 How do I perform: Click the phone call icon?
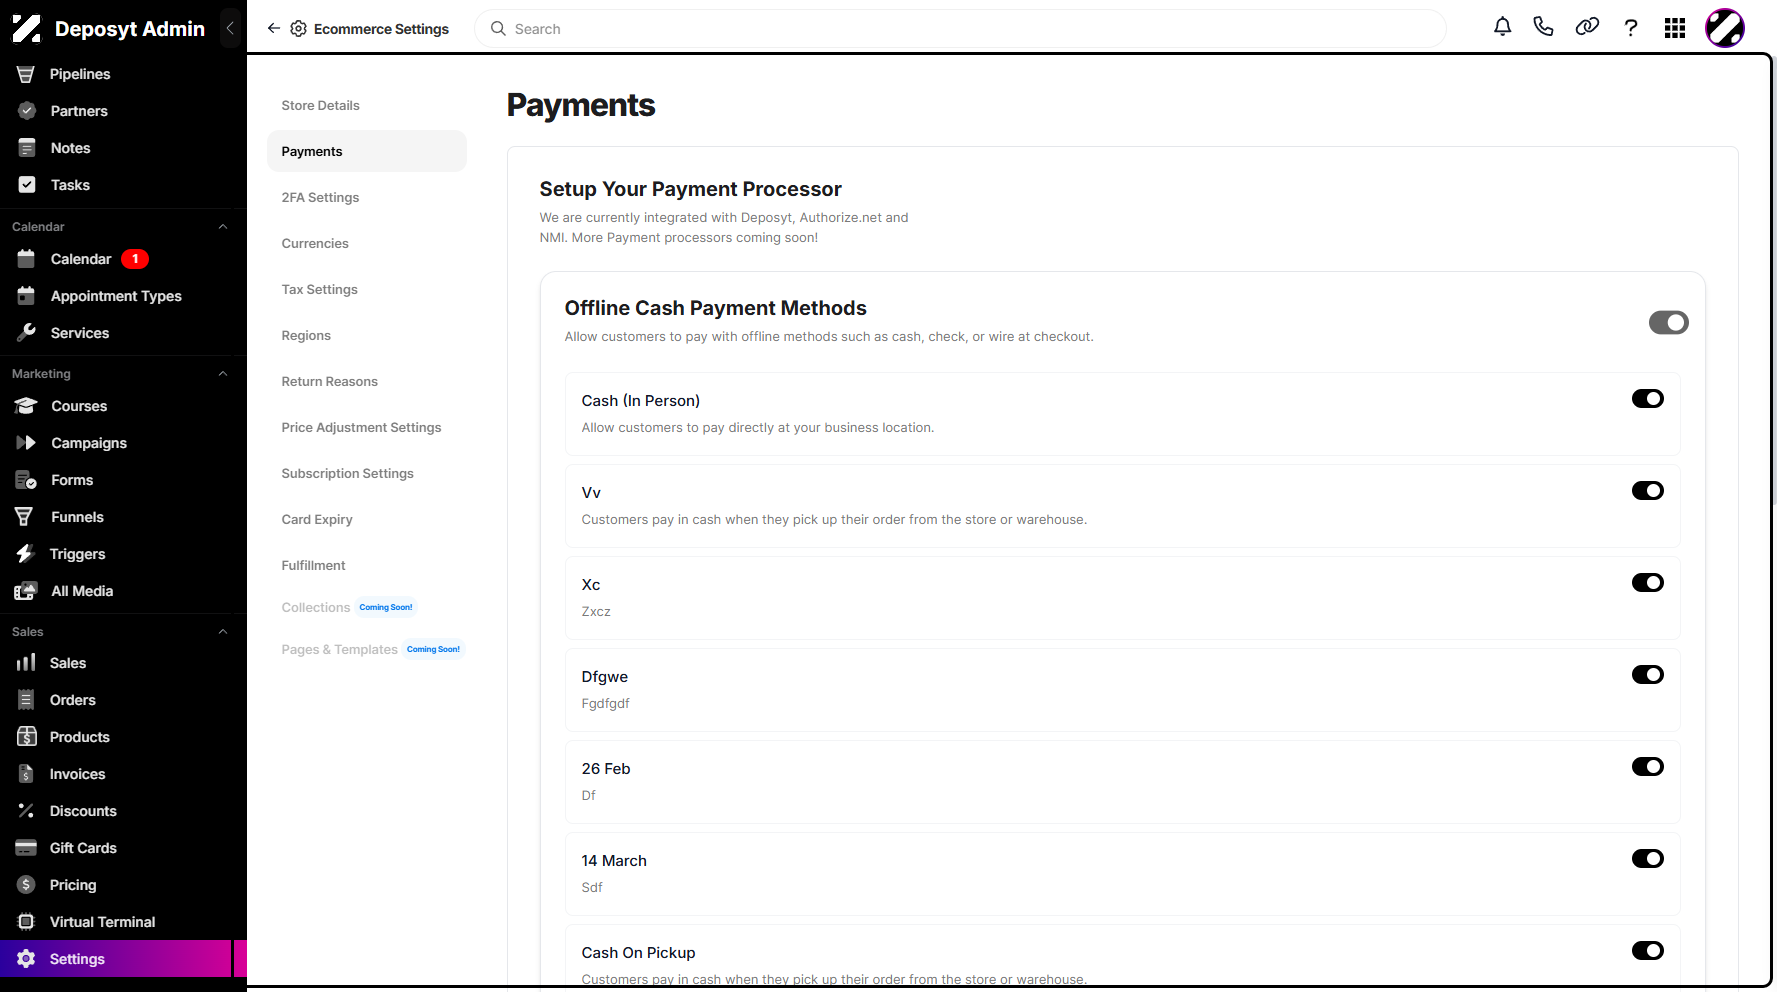pos(1544,28)
